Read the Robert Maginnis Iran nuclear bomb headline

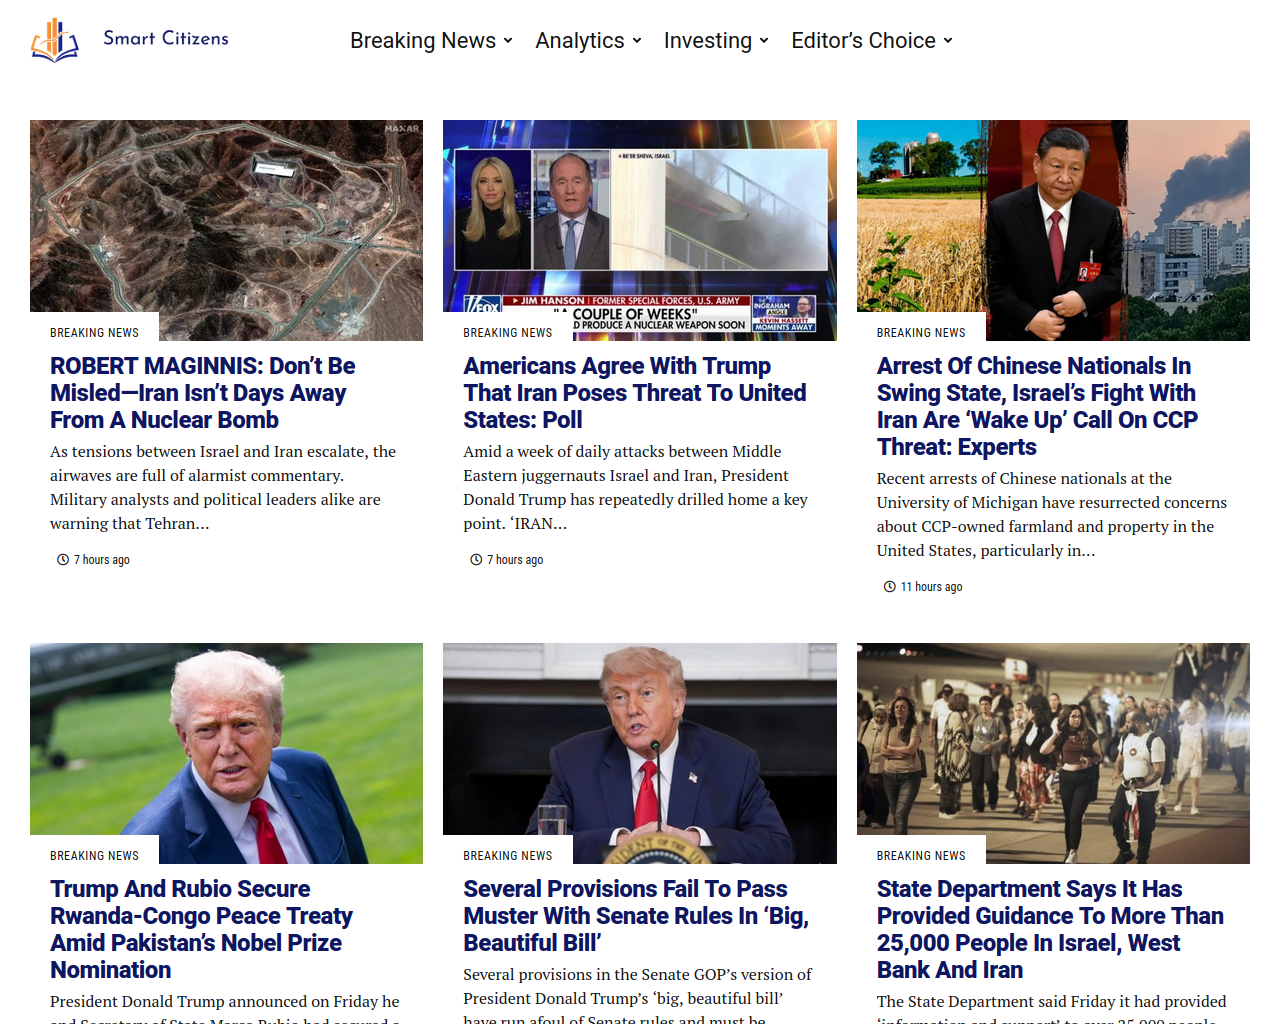pyautogui.click(x=203, y=393)
